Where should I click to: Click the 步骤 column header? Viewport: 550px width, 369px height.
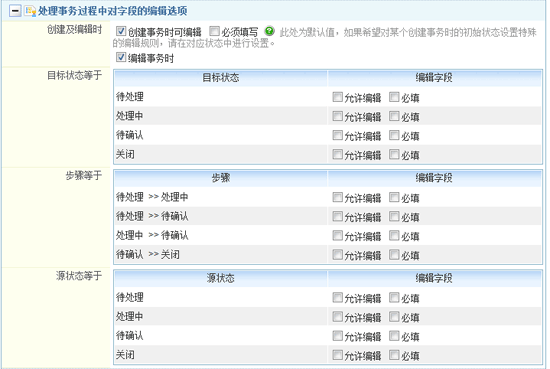221,178
